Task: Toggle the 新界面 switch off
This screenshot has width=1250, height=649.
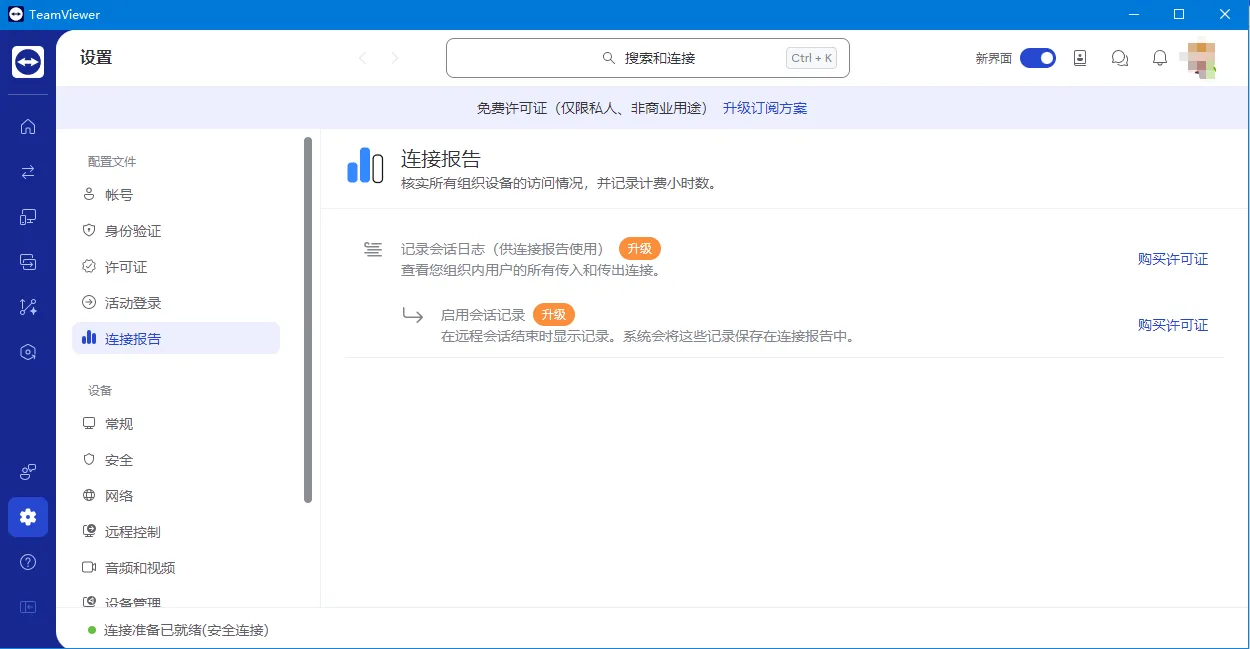Action: [1038, 58]
